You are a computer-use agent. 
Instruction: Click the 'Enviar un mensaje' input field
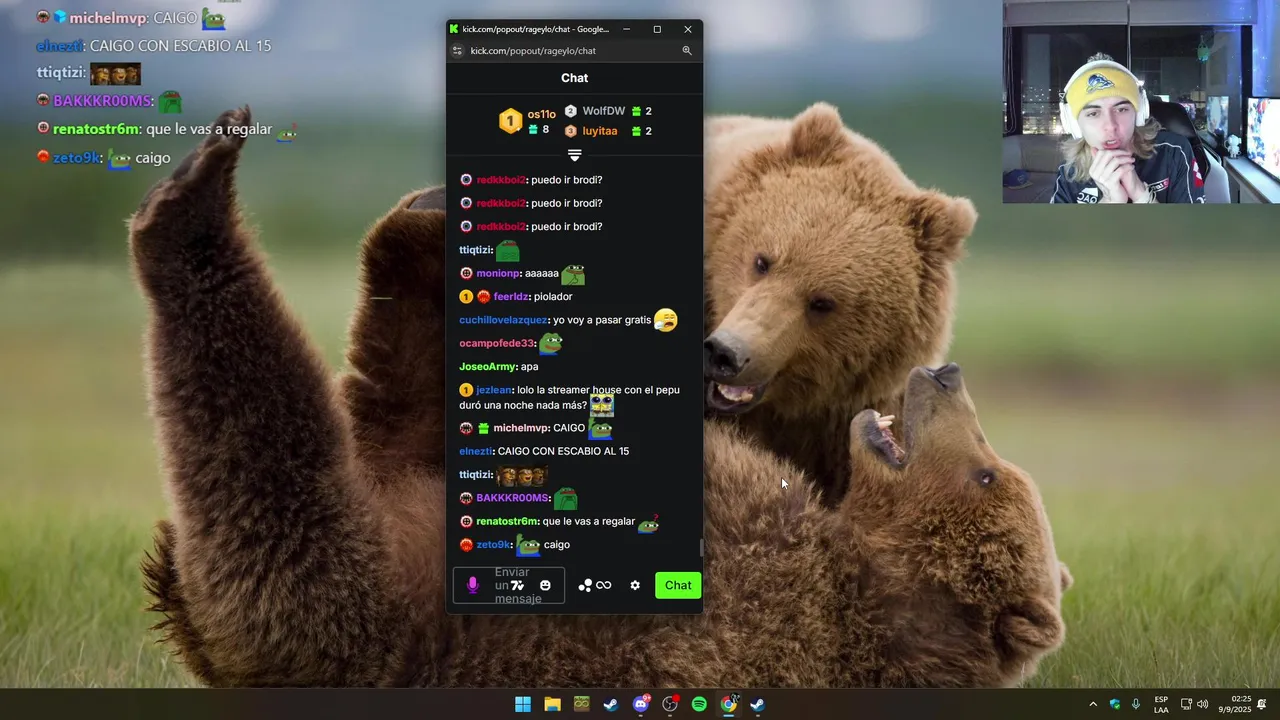509,585
